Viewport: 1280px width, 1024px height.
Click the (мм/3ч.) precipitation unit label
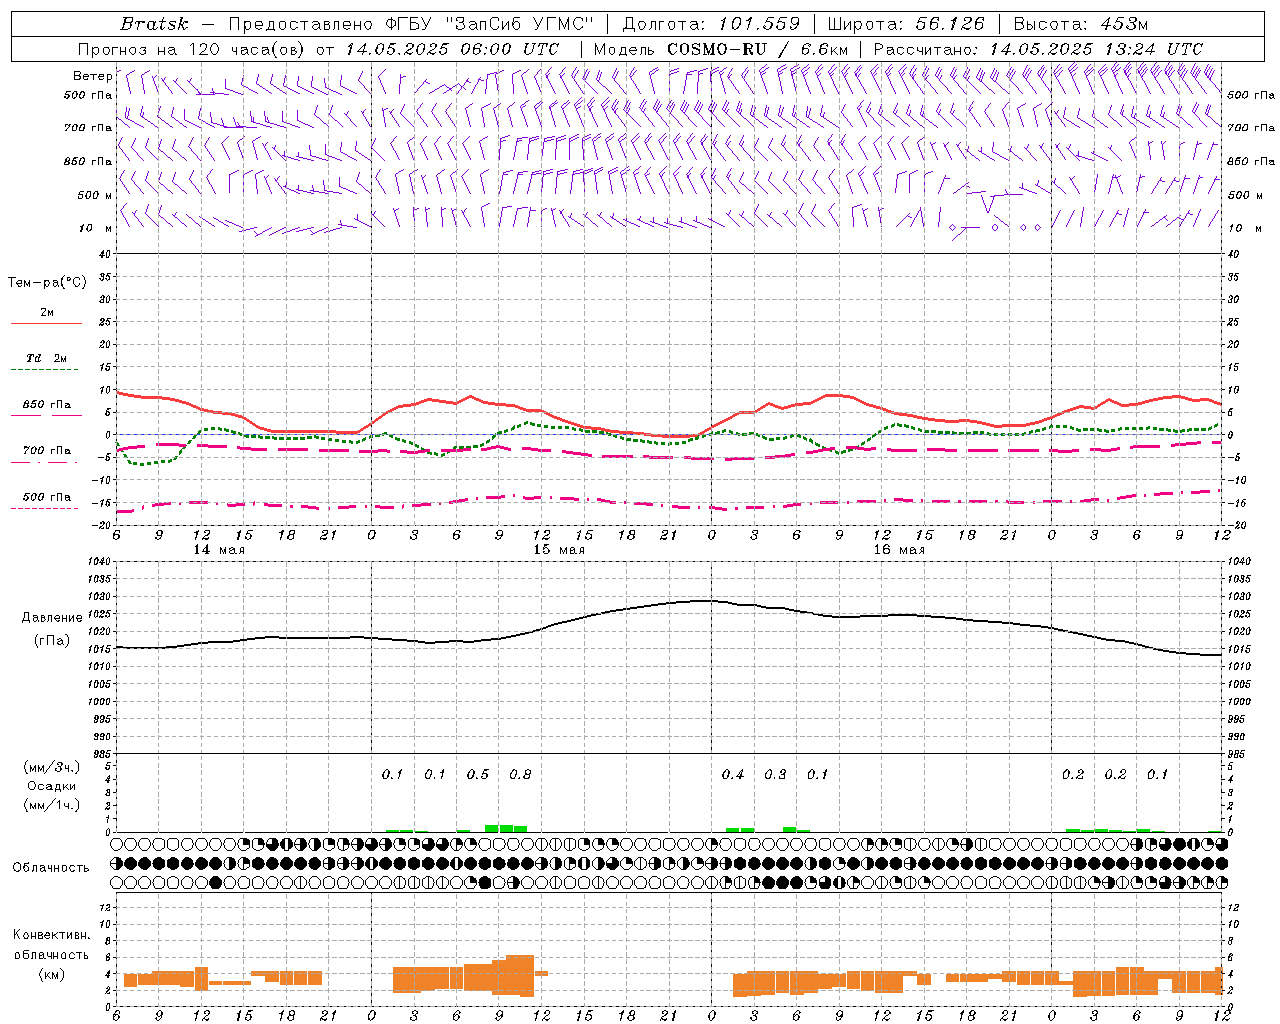[50, 767]
